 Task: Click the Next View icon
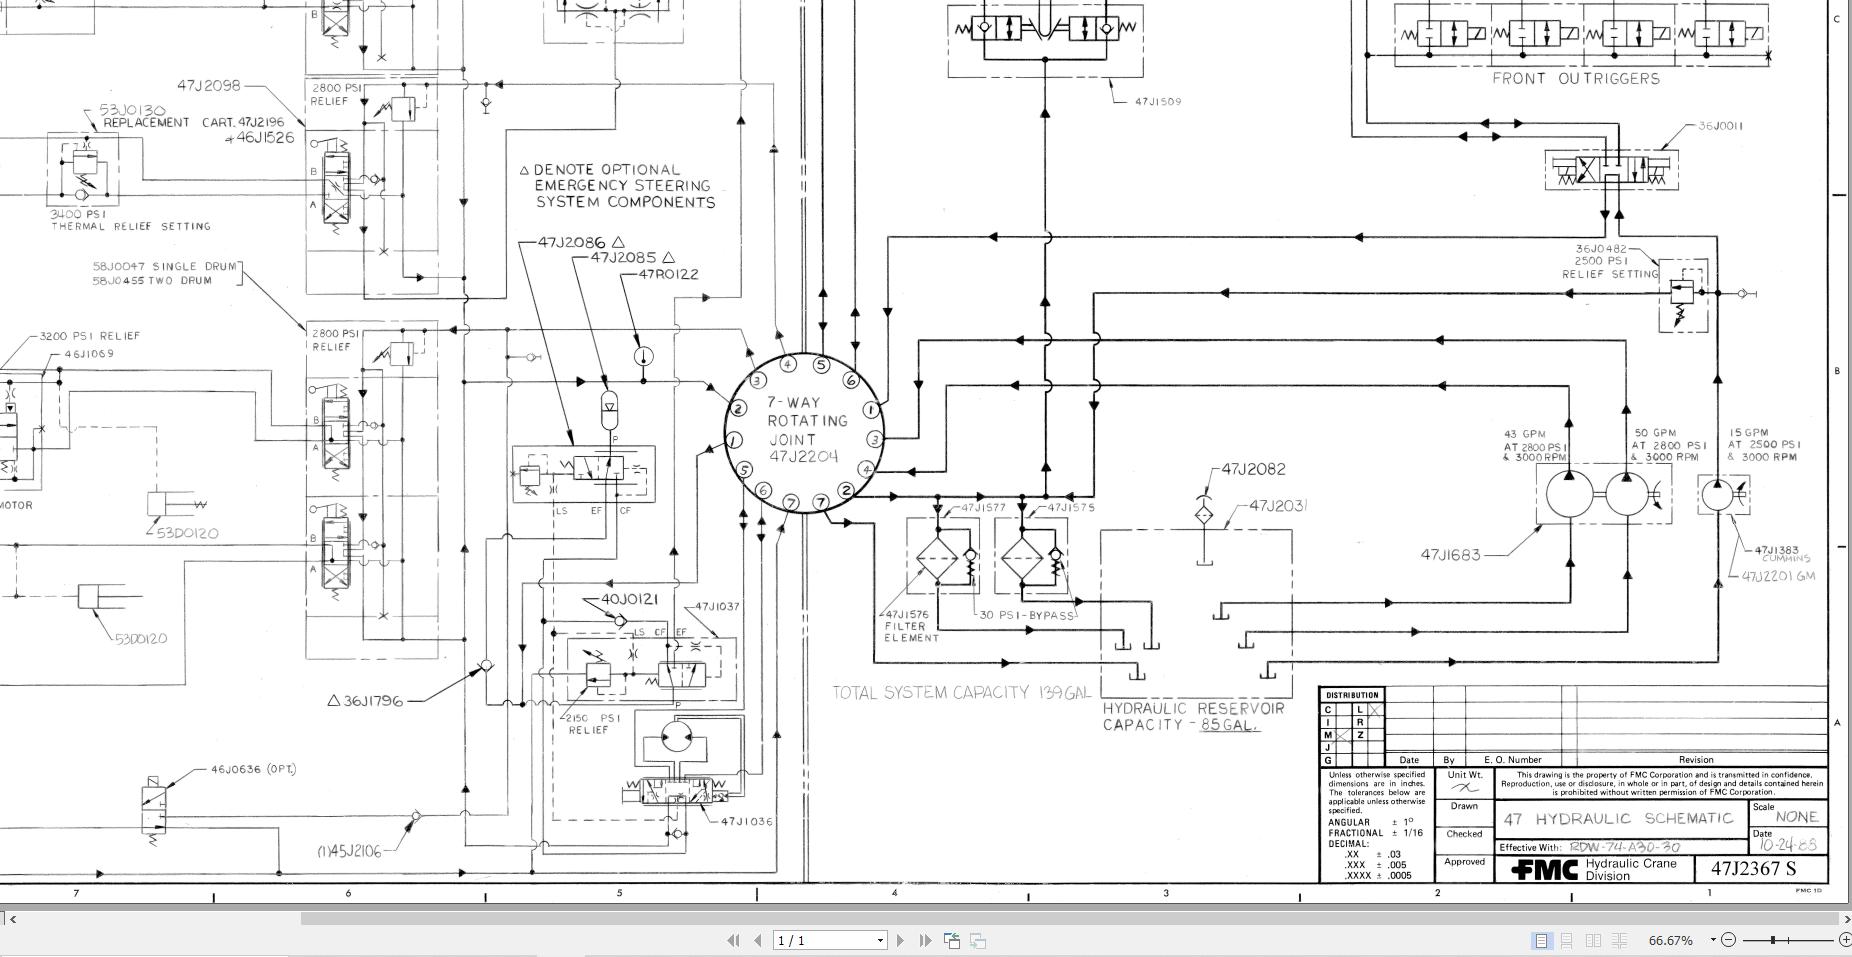[977, 940]
